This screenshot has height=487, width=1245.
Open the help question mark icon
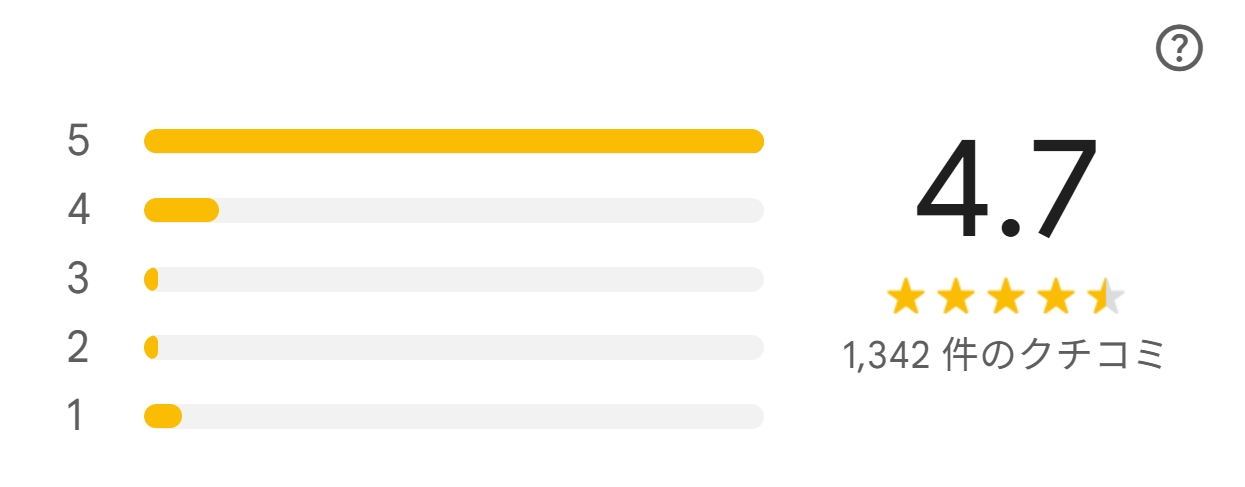click(1179, 48)
